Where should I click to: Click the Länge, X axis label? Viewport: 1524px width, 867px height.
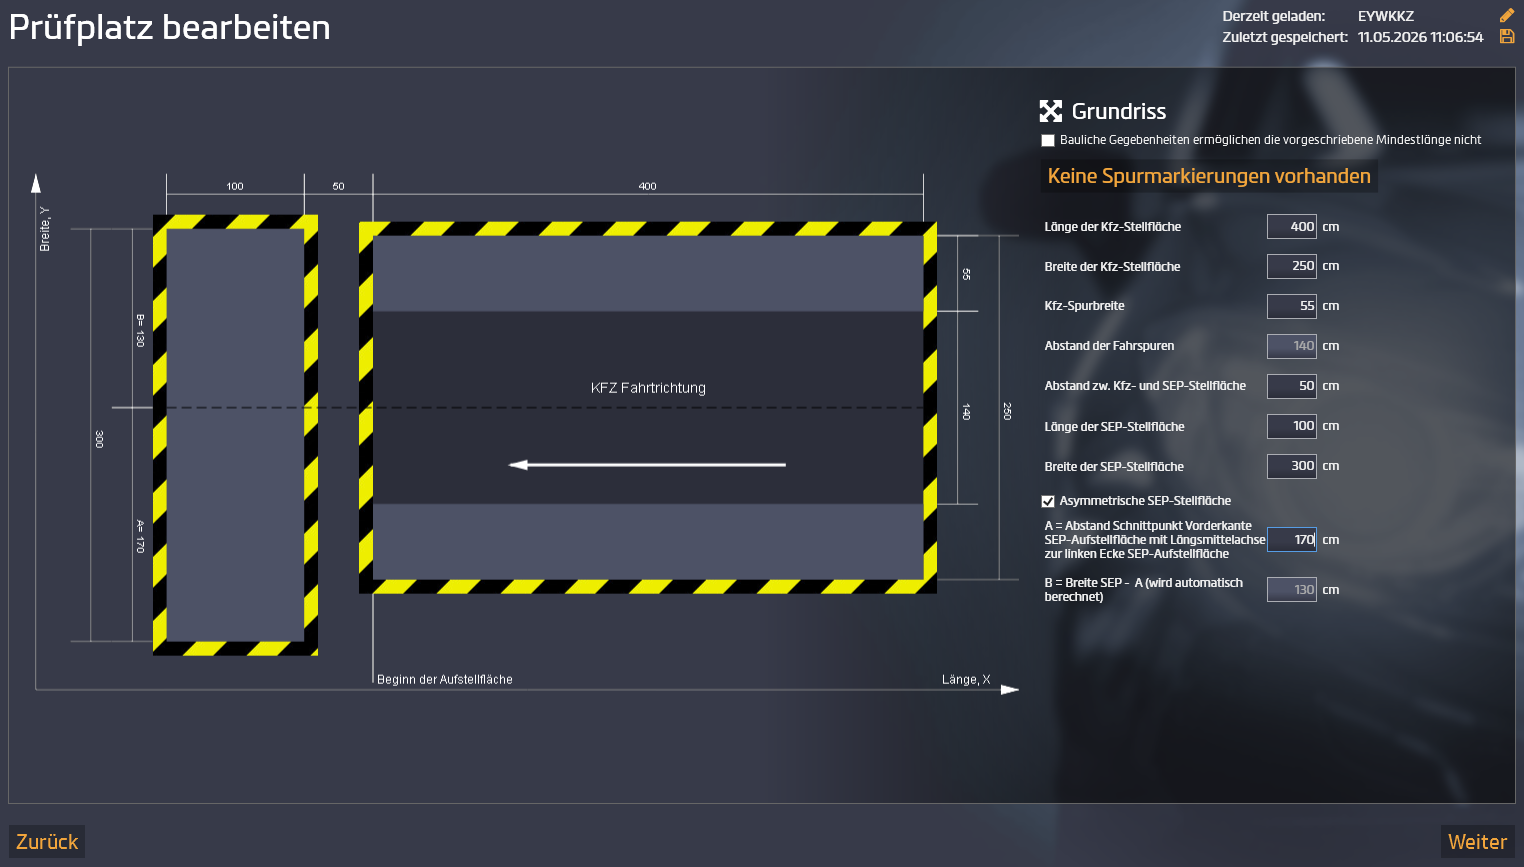[x=966, y=680]
